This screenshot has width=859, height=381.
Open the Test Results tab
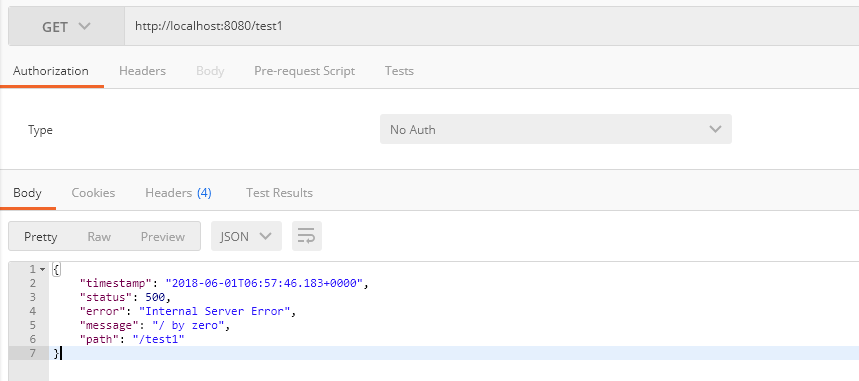click(279, 193)
